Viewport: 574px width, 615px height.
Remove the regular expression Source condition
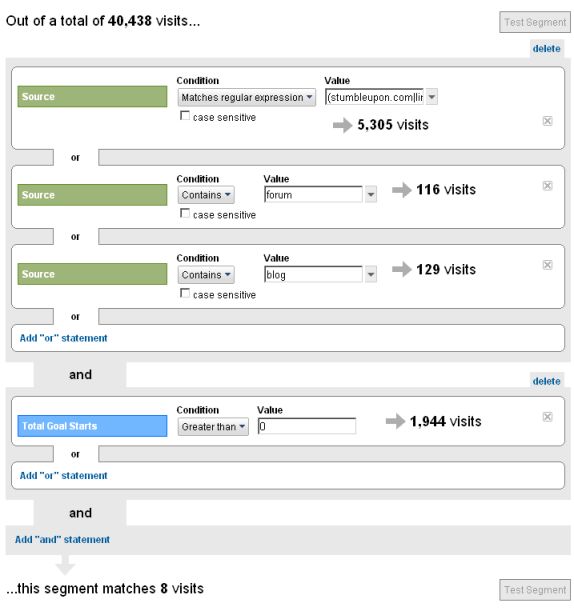pos(547,121)
